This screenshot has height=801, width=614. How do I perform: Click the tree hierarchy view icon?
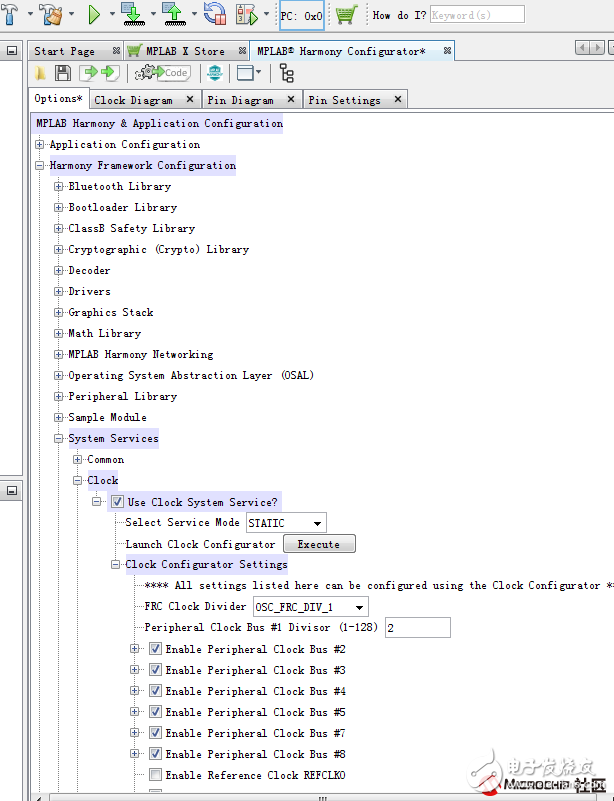tap(287, 73)
